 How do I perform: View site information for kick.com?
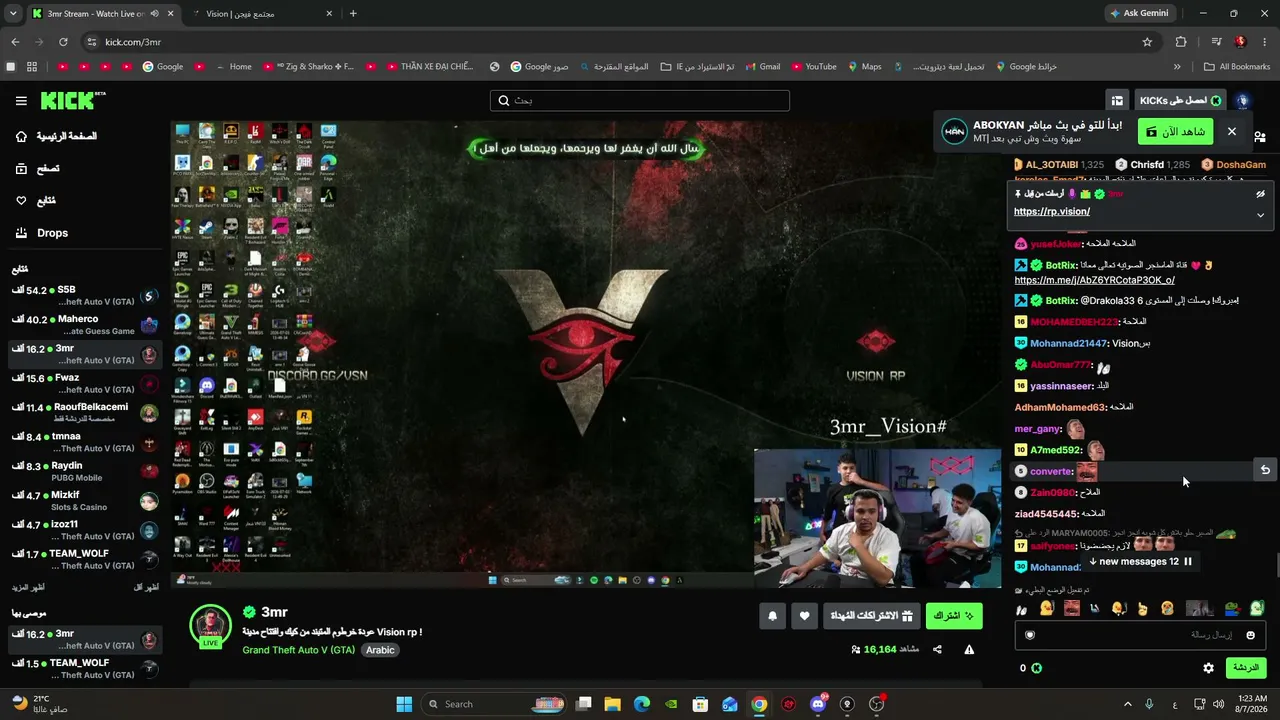pos(92,42)
